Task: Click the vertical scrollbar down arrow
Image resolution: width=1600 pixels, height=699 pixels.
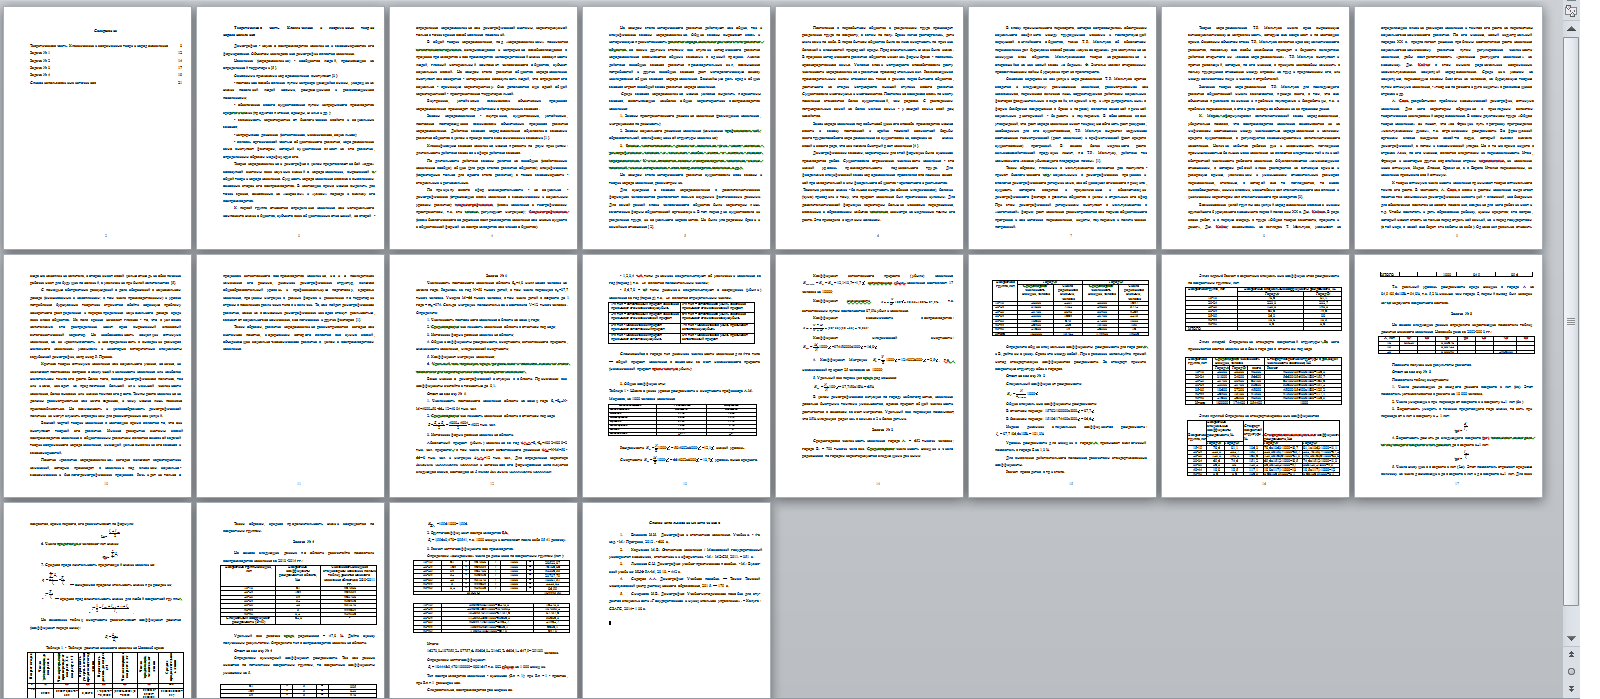Action: [1571, 639]
